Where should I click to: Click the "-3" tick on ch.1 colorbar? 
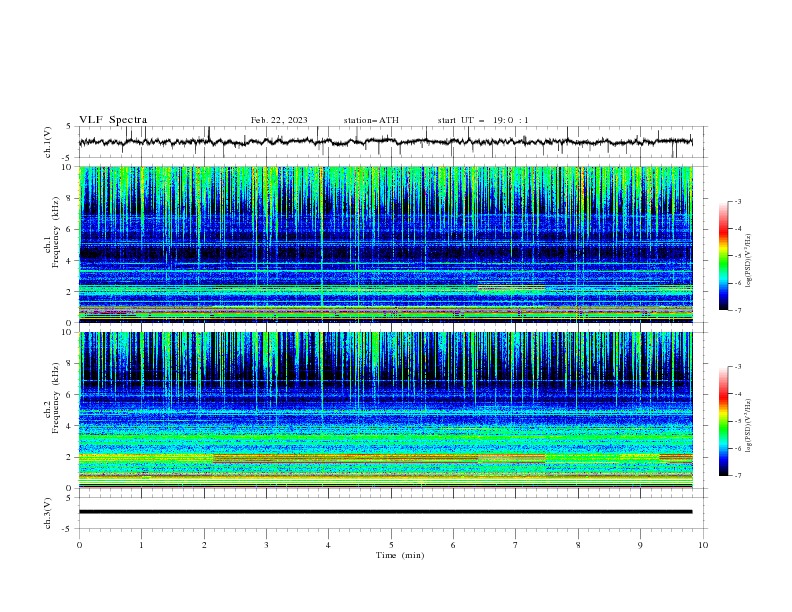pos(737,201)
